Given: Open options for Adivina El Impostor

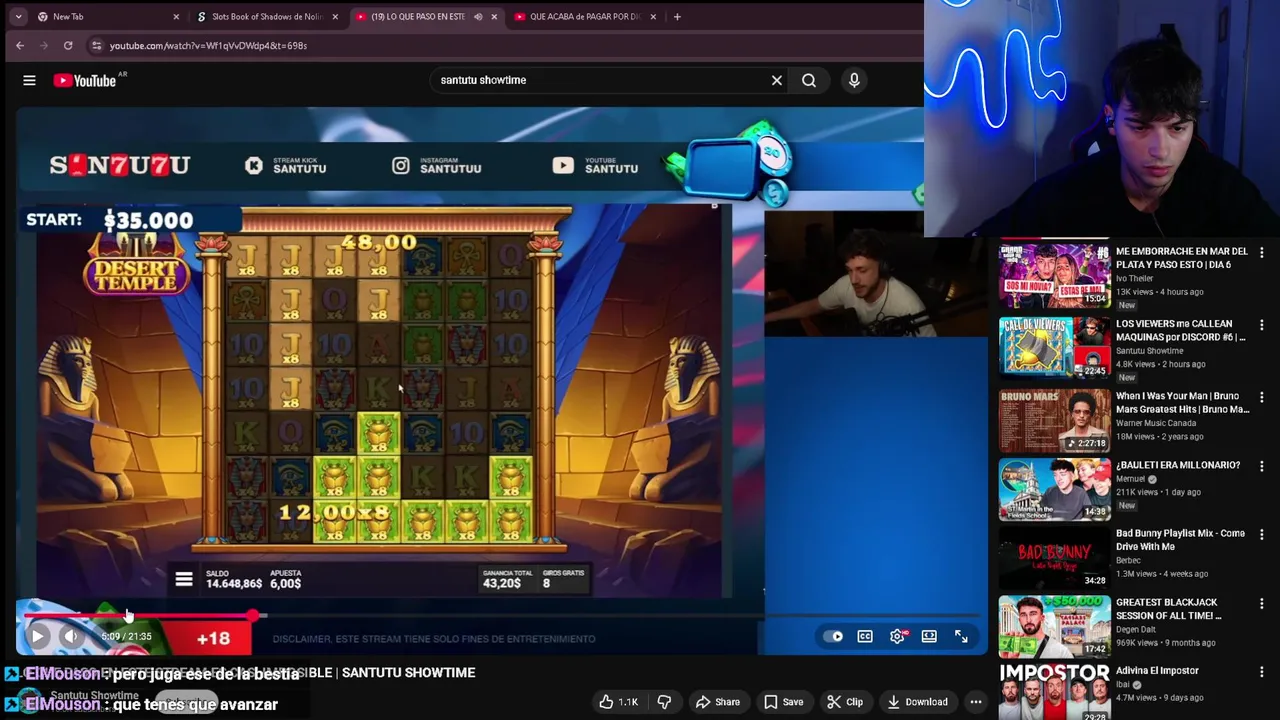Looking at the screenshot, I should click(1261, 672).
